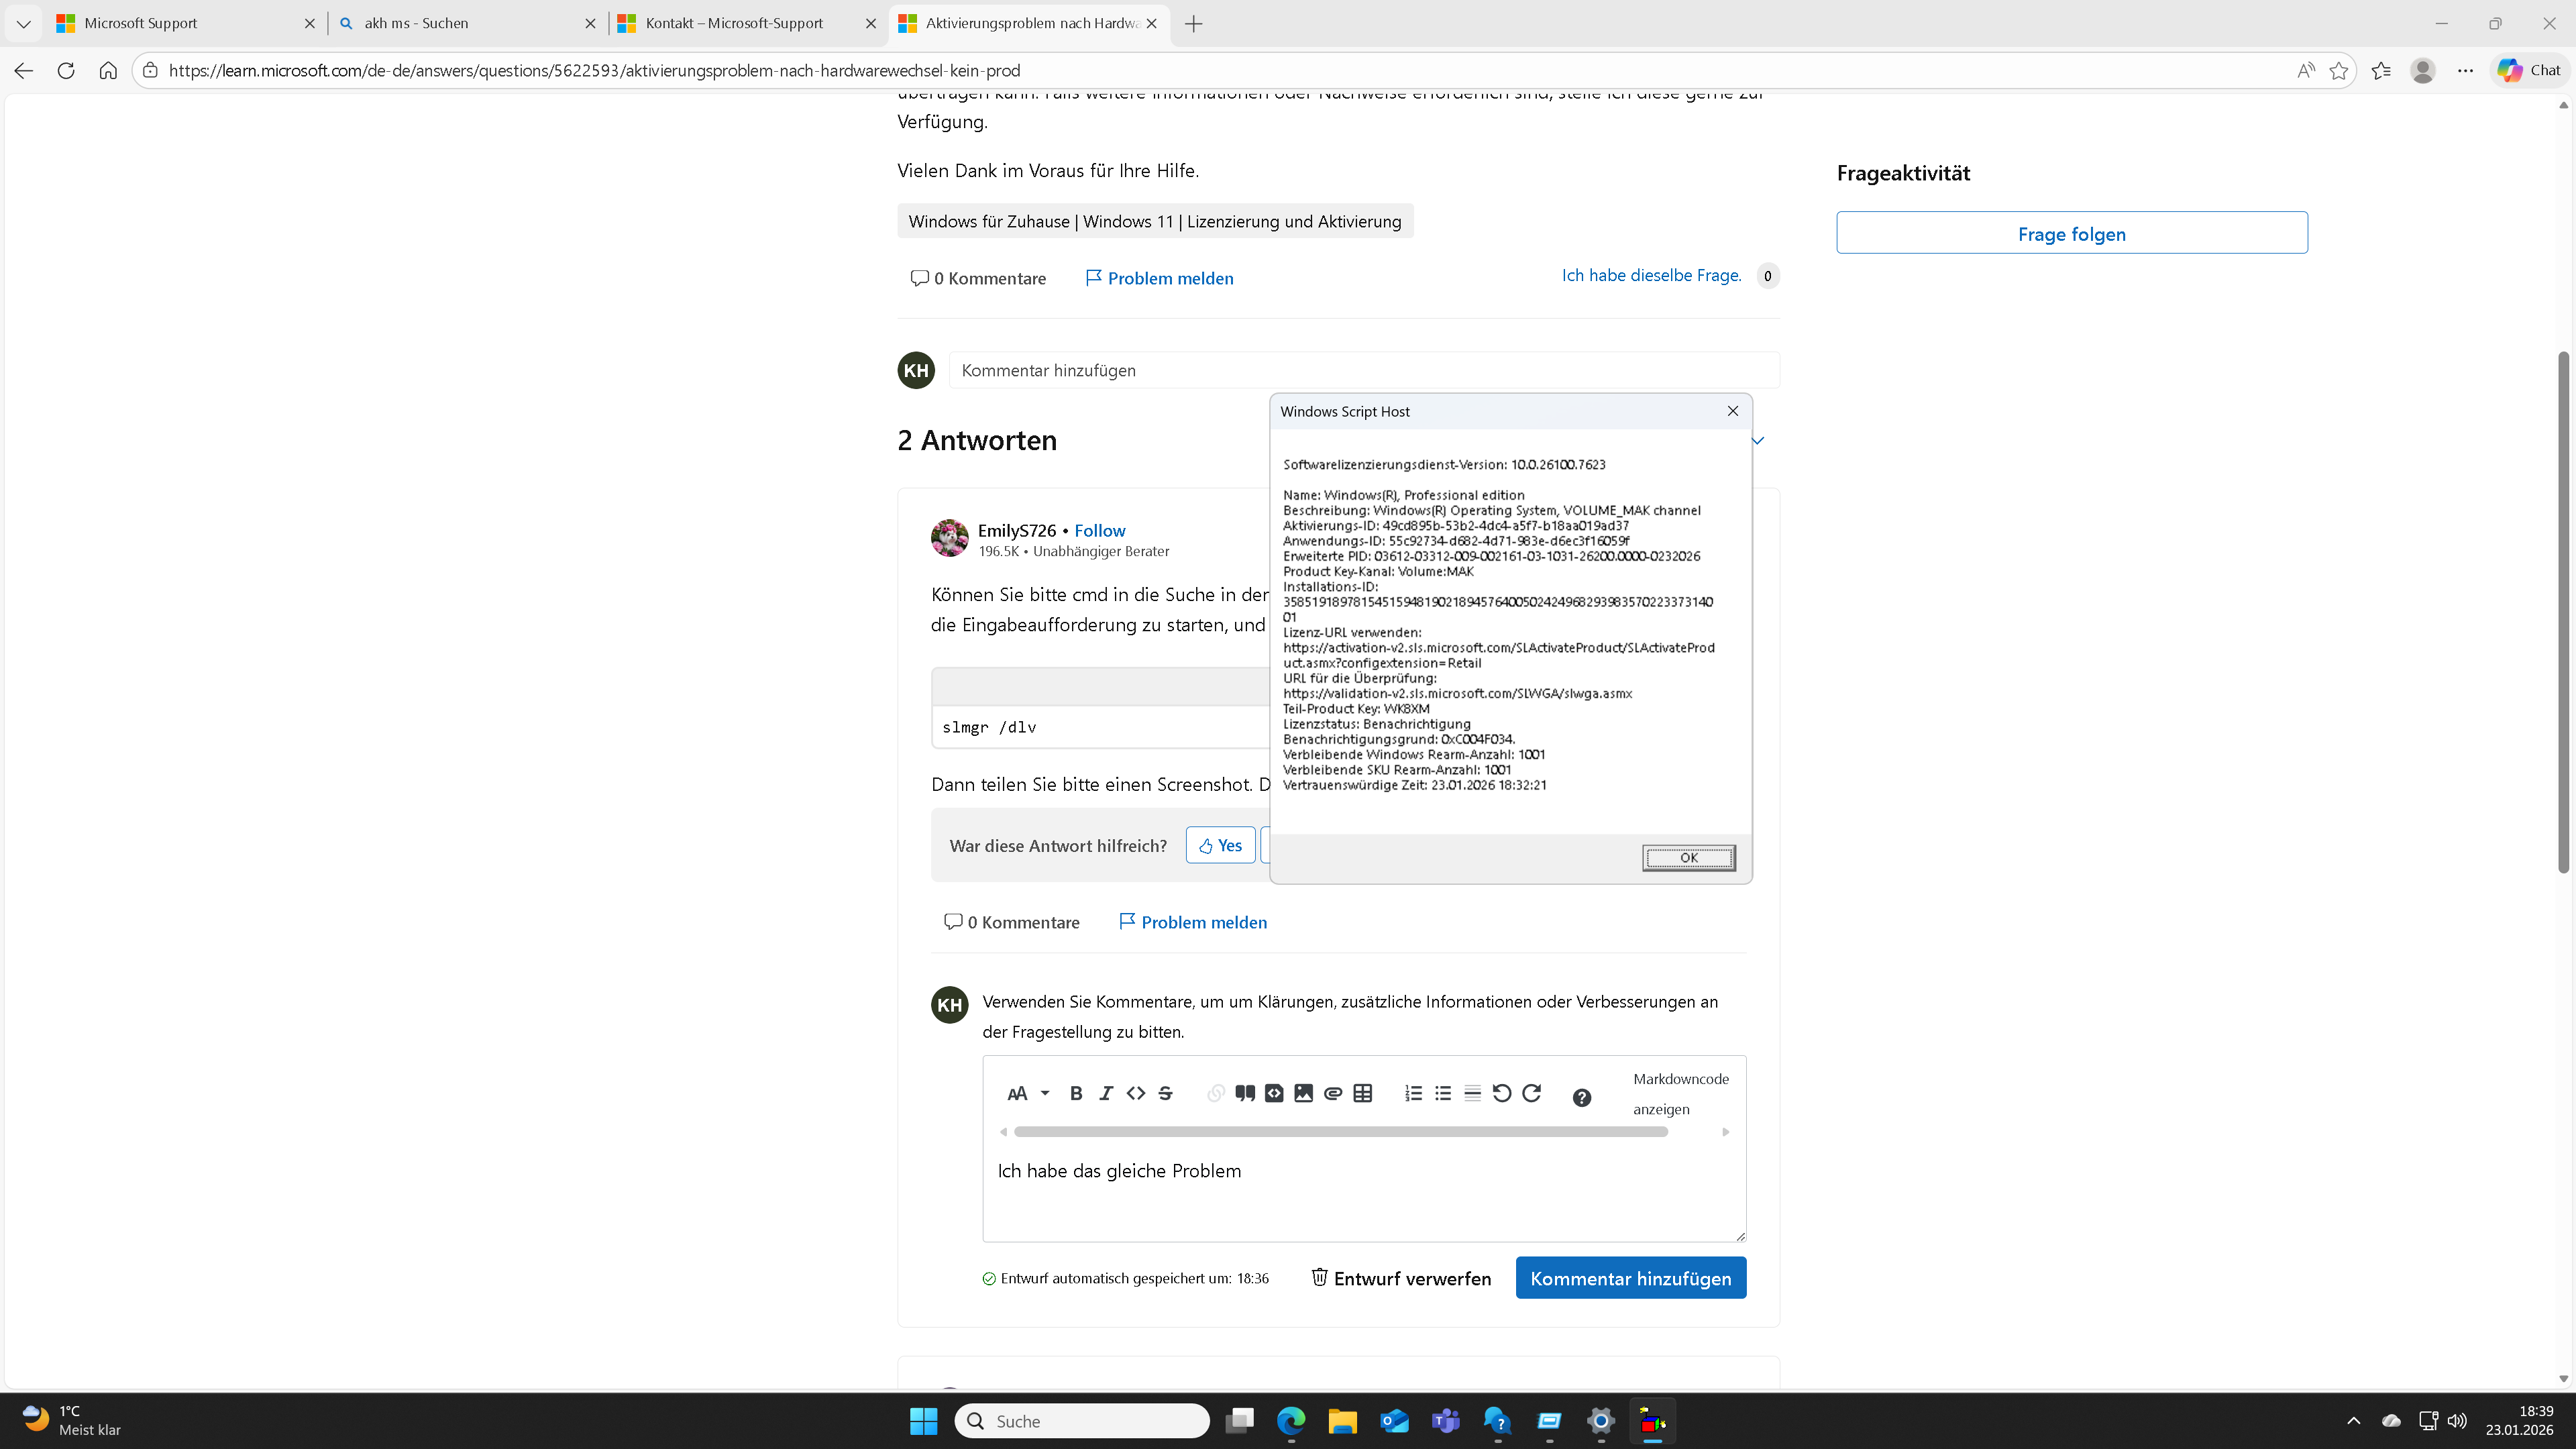Insert a code block in comment

[1274, 1093]
